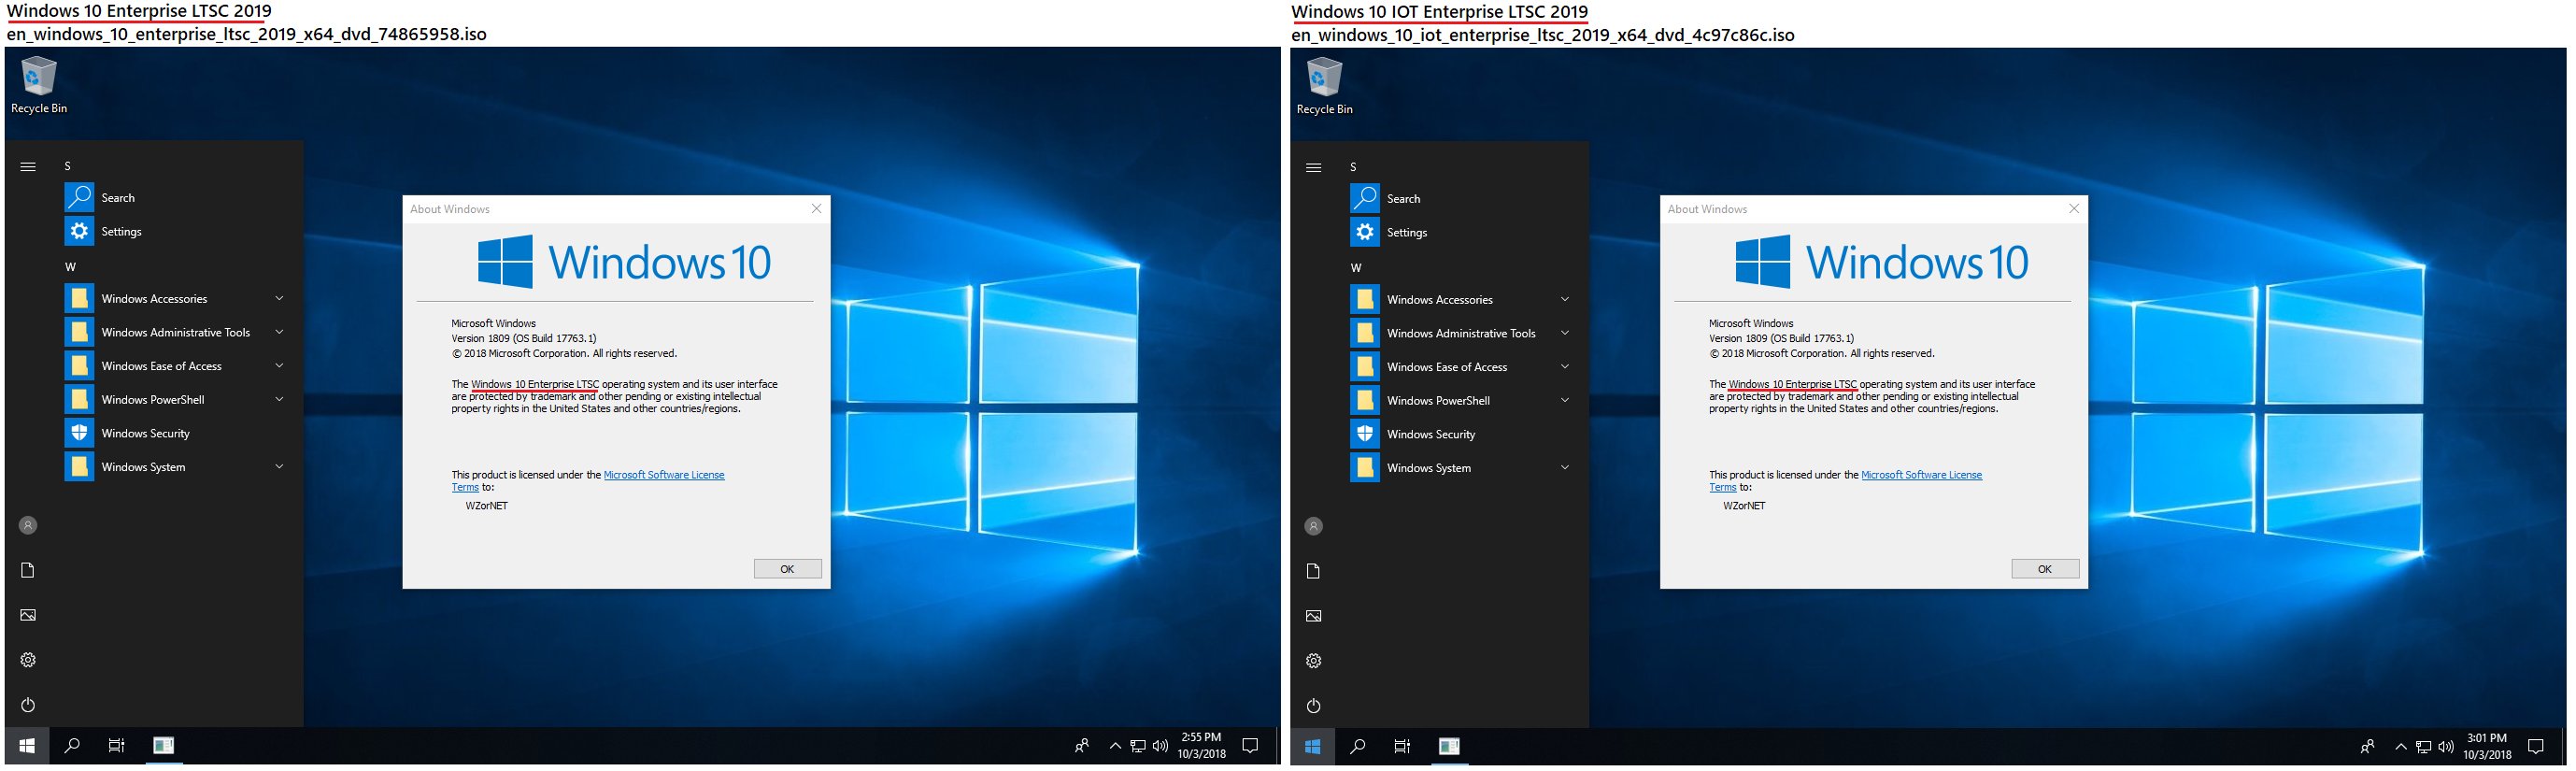Click Settings gear in left Start rail

pyautogui.click(x=28, y=660)
